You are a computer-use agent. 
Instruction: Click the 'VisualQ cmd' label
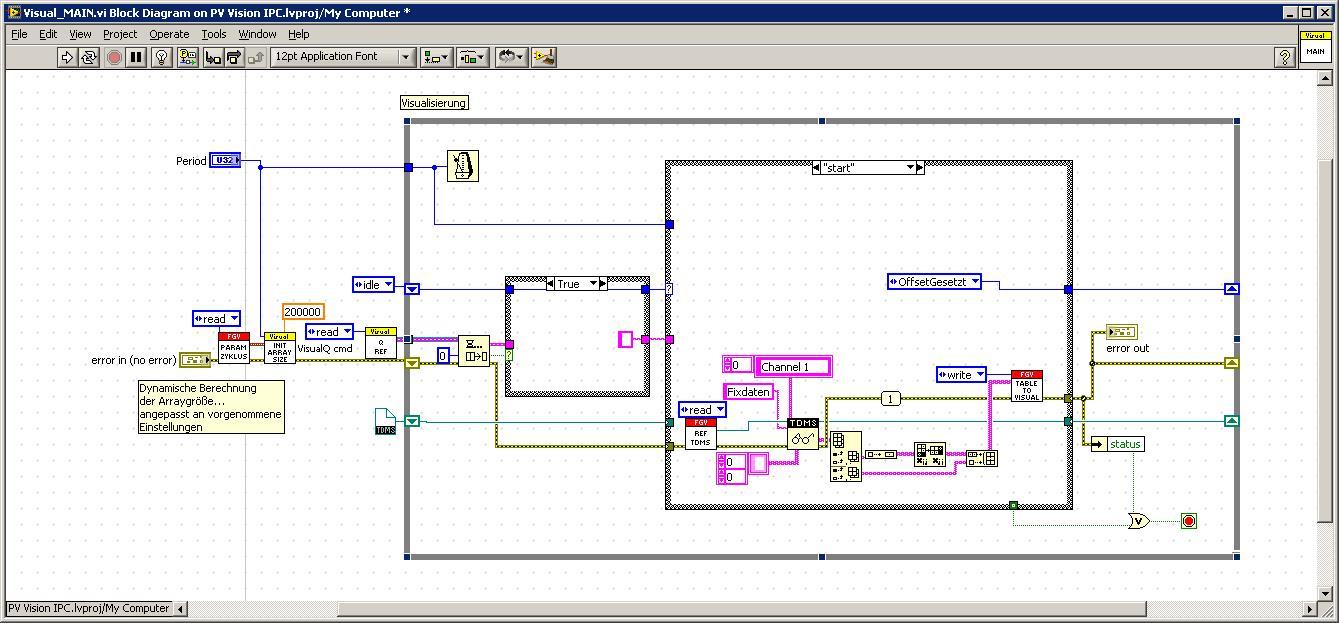(x=325, y=349)
